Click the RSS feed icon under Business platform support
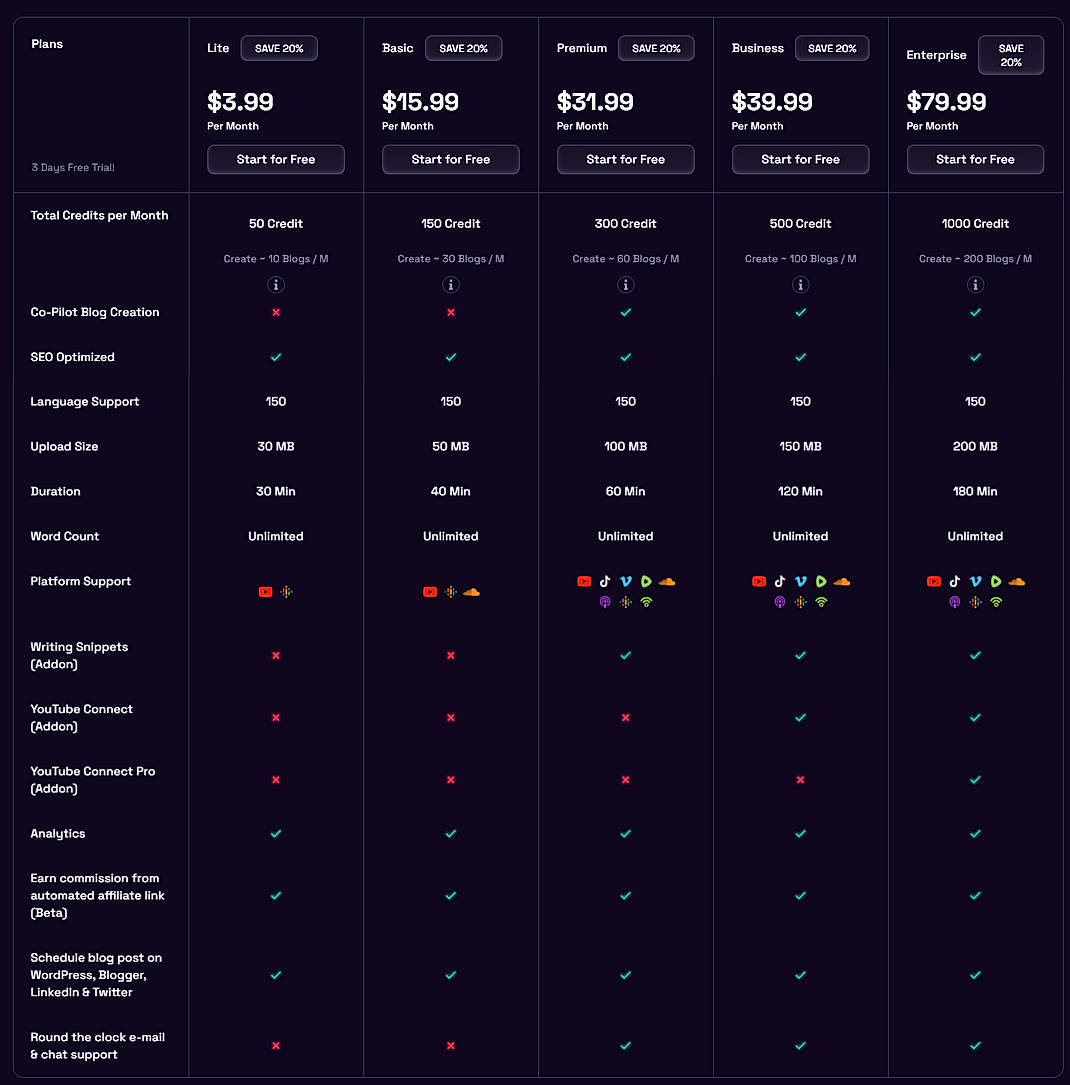This screenshot has width=1070, height=1085. click(x=820, y=602)
